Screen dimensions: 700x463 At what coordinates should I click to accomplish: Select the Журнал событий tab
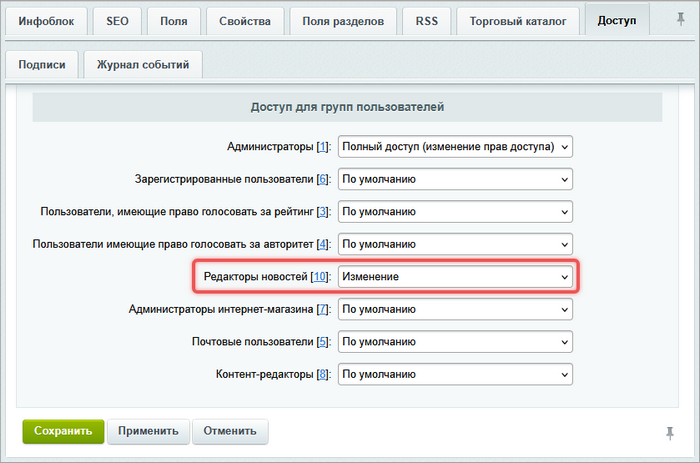tap(142, 65)
